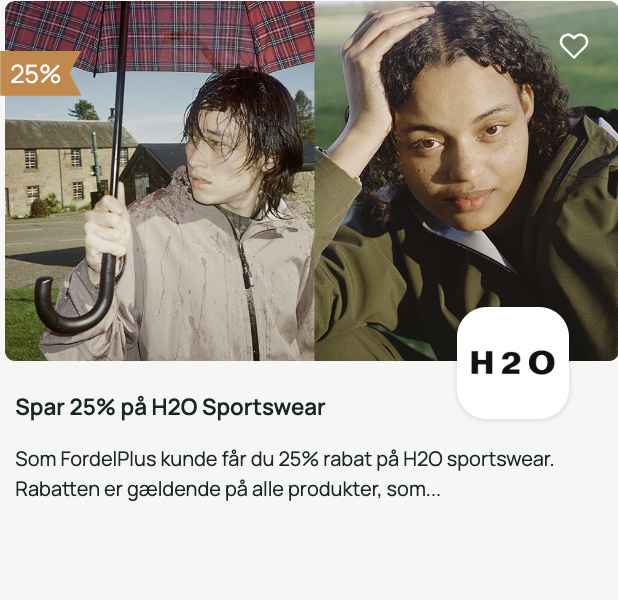The height and width of the screenshot is (600, 618).
Task: Click the word 'FordelPlus' in the description
Action: [108, 459]
